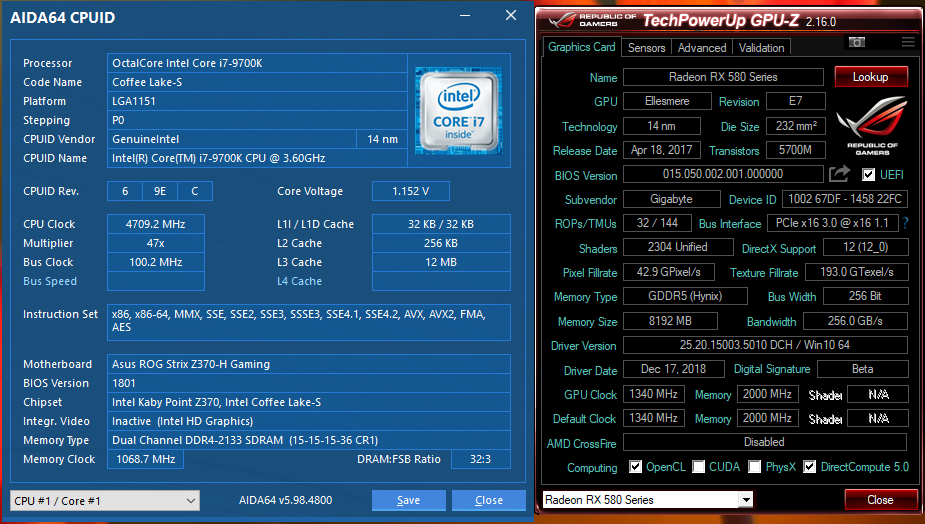Click the Digital Signature value Beta
This screenshot has width=925, height=524.
pyautogui.click(x=862, y=369)
